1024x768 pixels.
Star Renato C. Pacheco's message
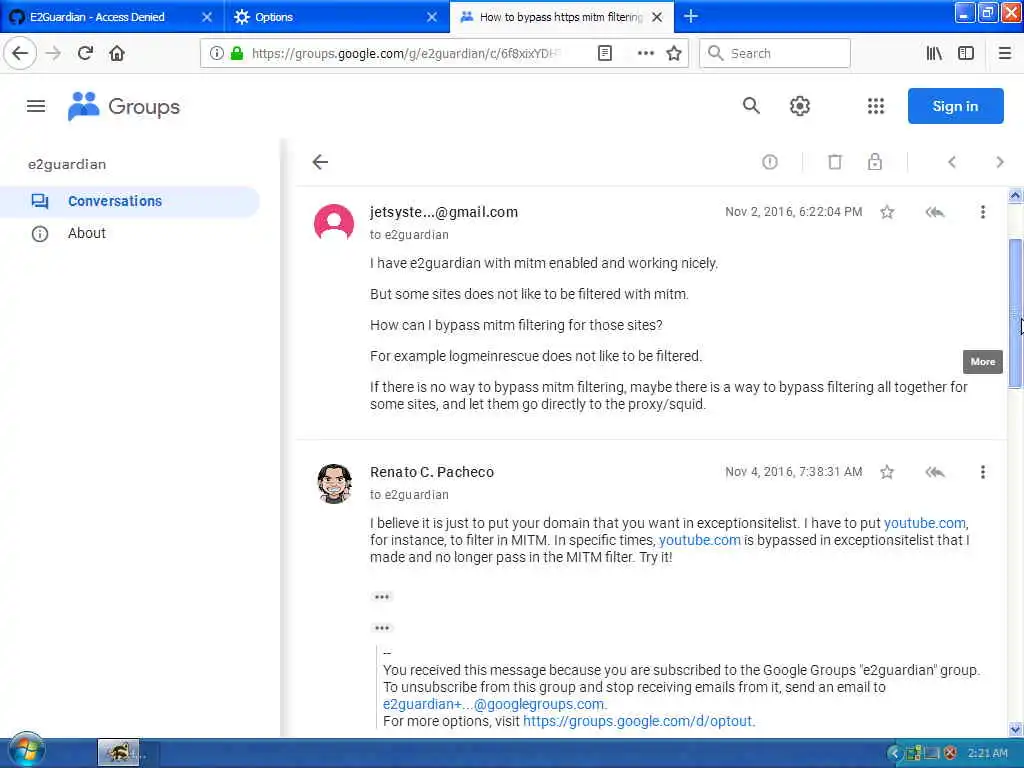pos(887,472)
